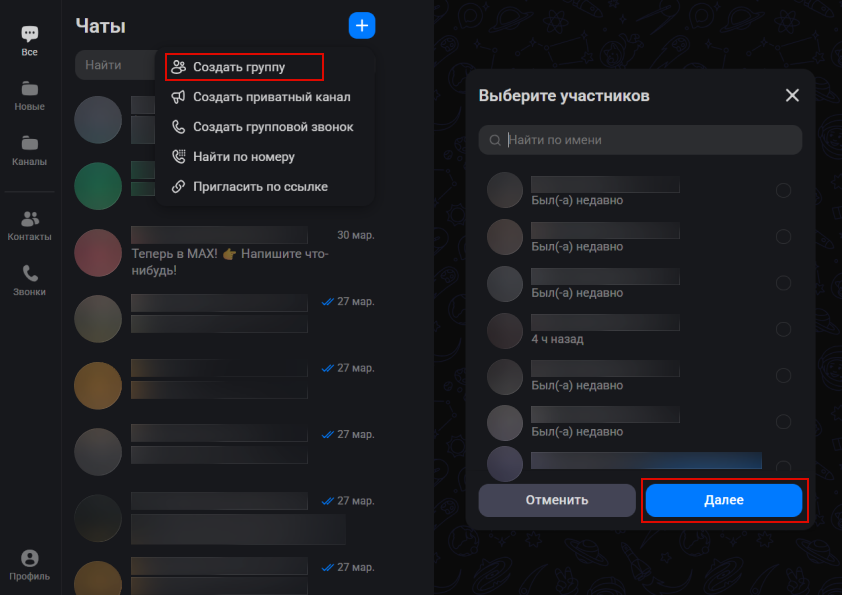Open the Контакты section in sidebar
The image size is (842, 595).
pos(29,225)
